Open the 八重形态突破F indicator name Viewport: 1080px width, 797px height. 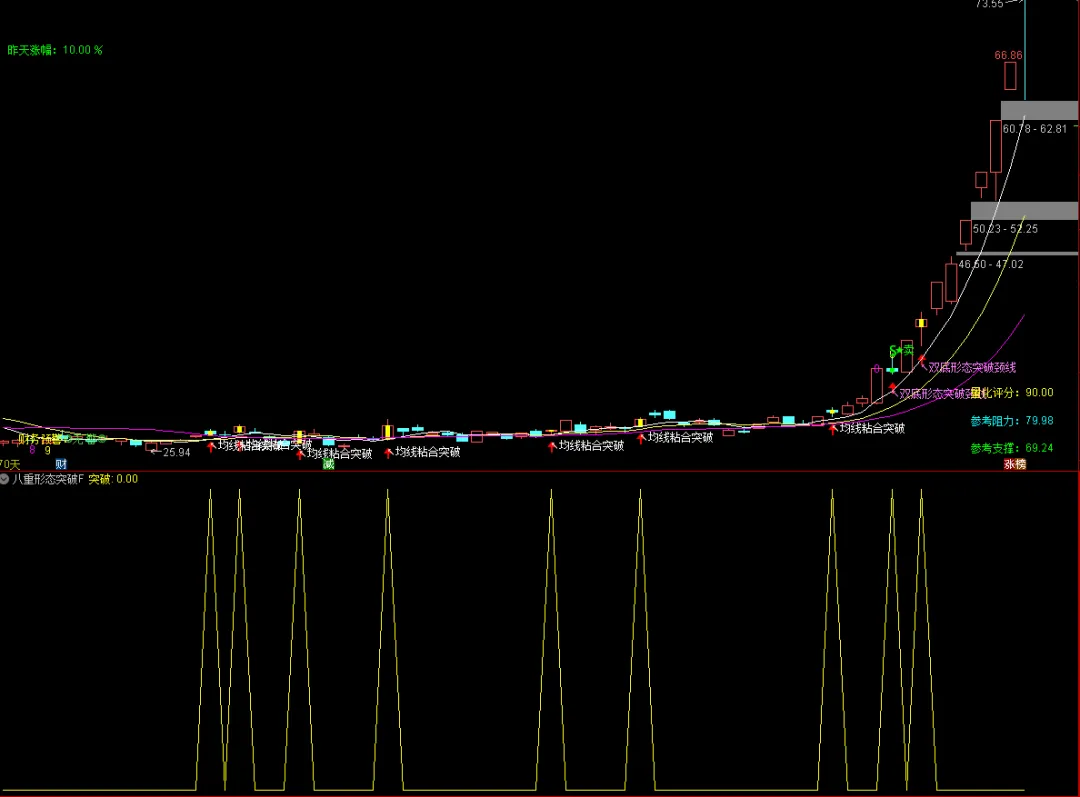click(x=48, y=479)
